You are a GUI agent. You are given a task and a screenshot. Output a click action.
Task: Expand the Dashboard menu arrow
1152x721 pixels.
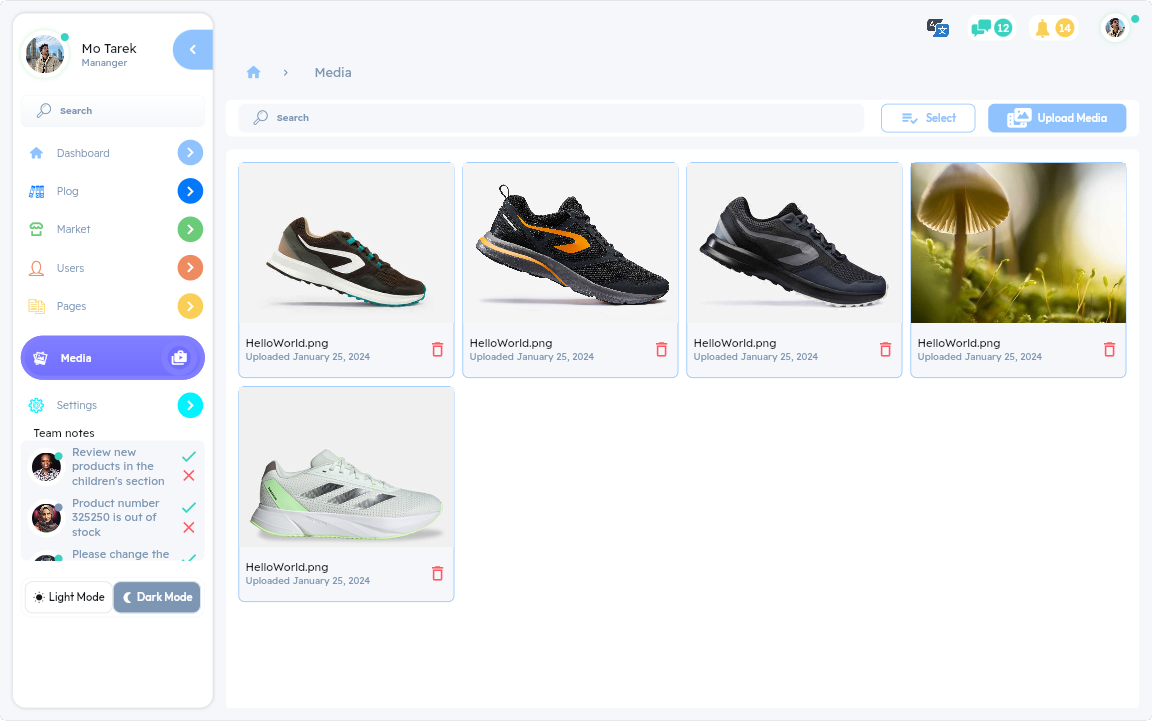coord(190,153)
